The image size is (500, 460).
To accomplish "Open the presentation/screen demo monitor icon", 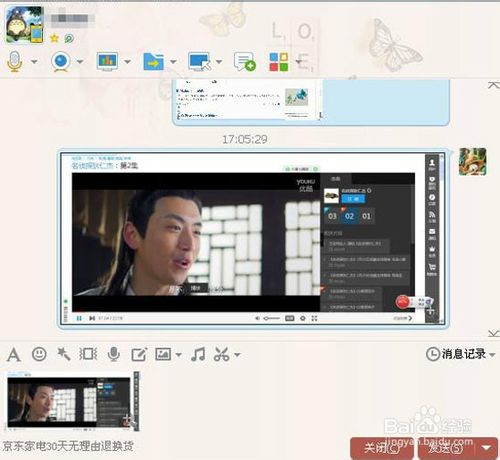I will point(107,61).
